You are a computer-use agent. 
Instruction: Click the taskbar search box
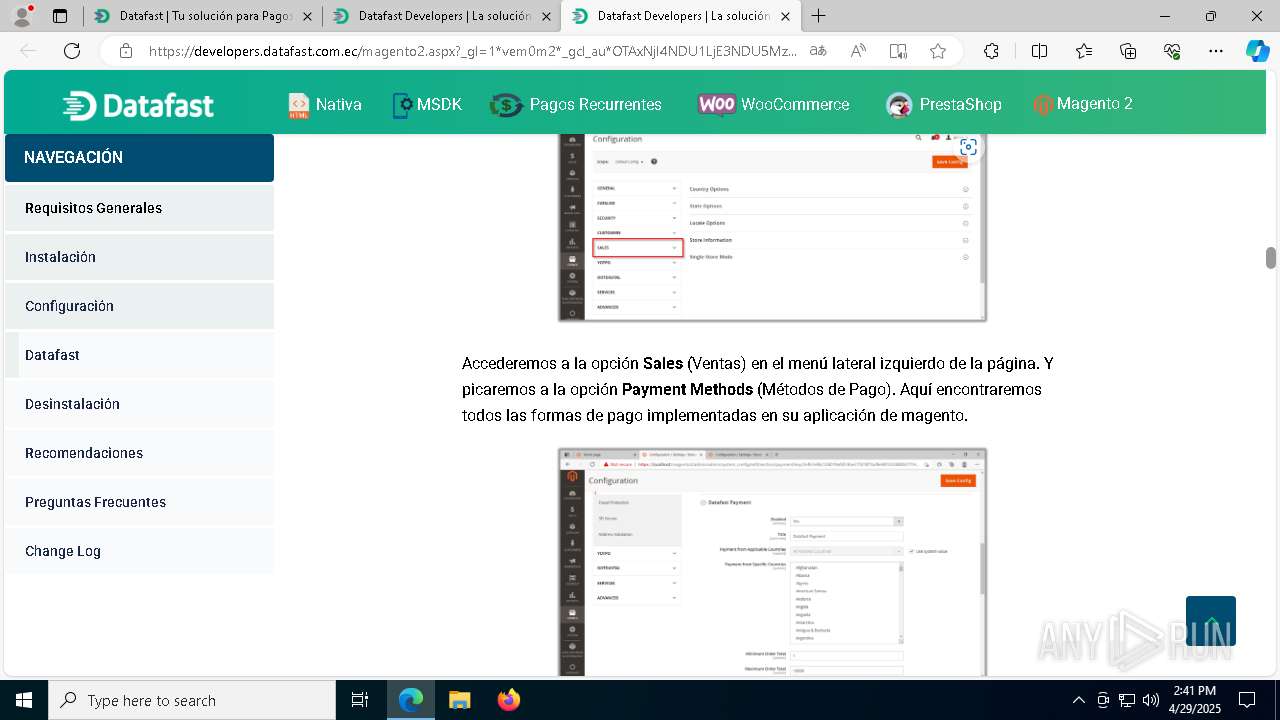click(x=192, y=700)
